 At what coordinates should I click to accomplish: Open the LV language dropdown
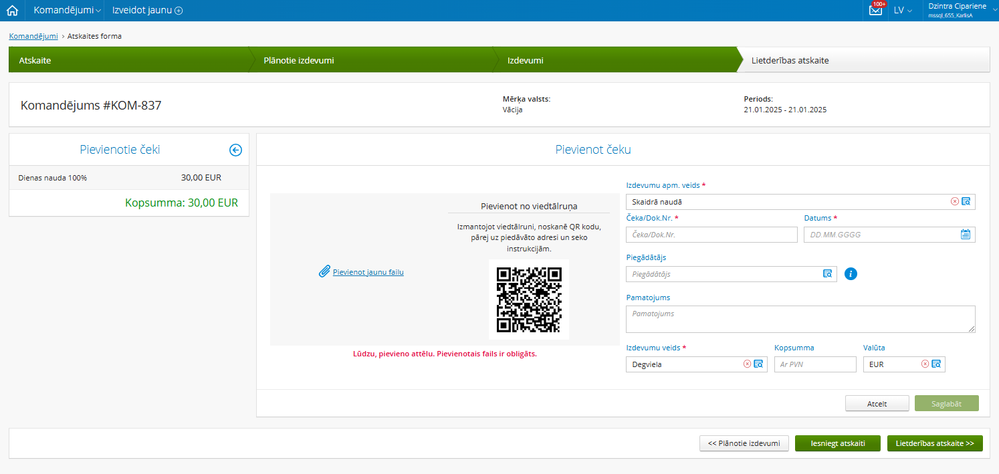[x=903, y=10]
